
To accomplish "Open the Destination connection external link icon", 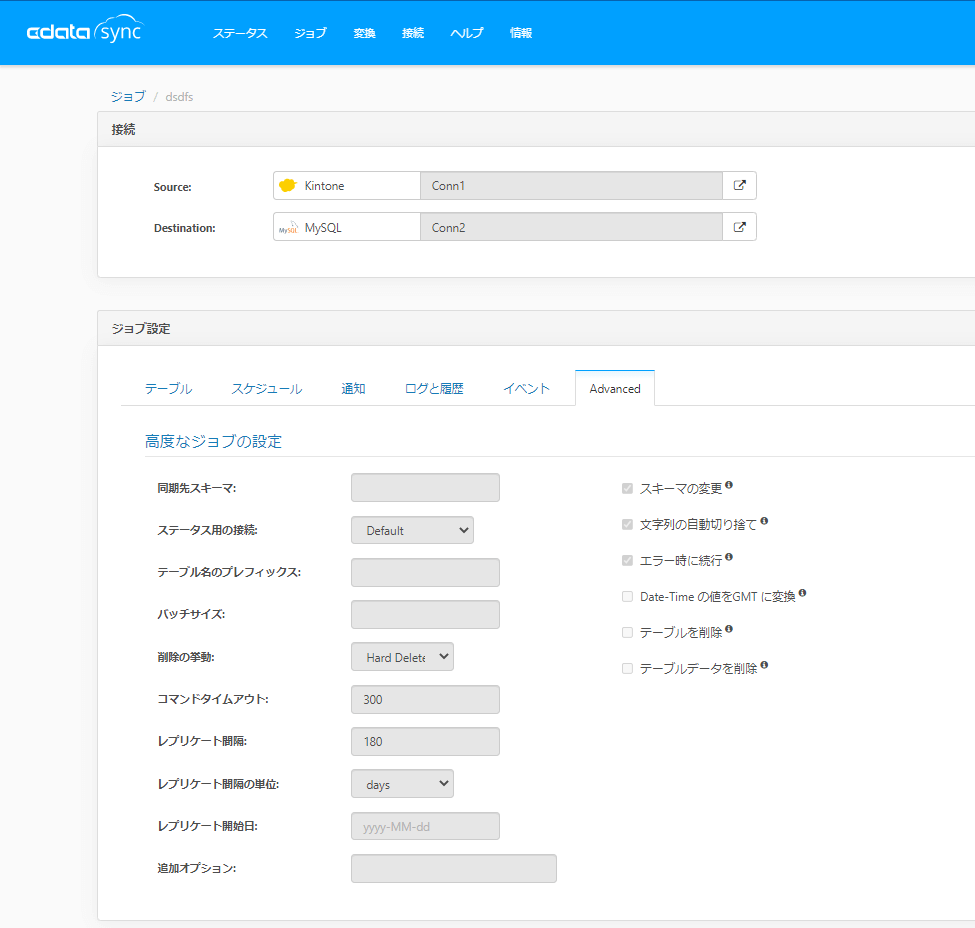I will pos(739,227).
